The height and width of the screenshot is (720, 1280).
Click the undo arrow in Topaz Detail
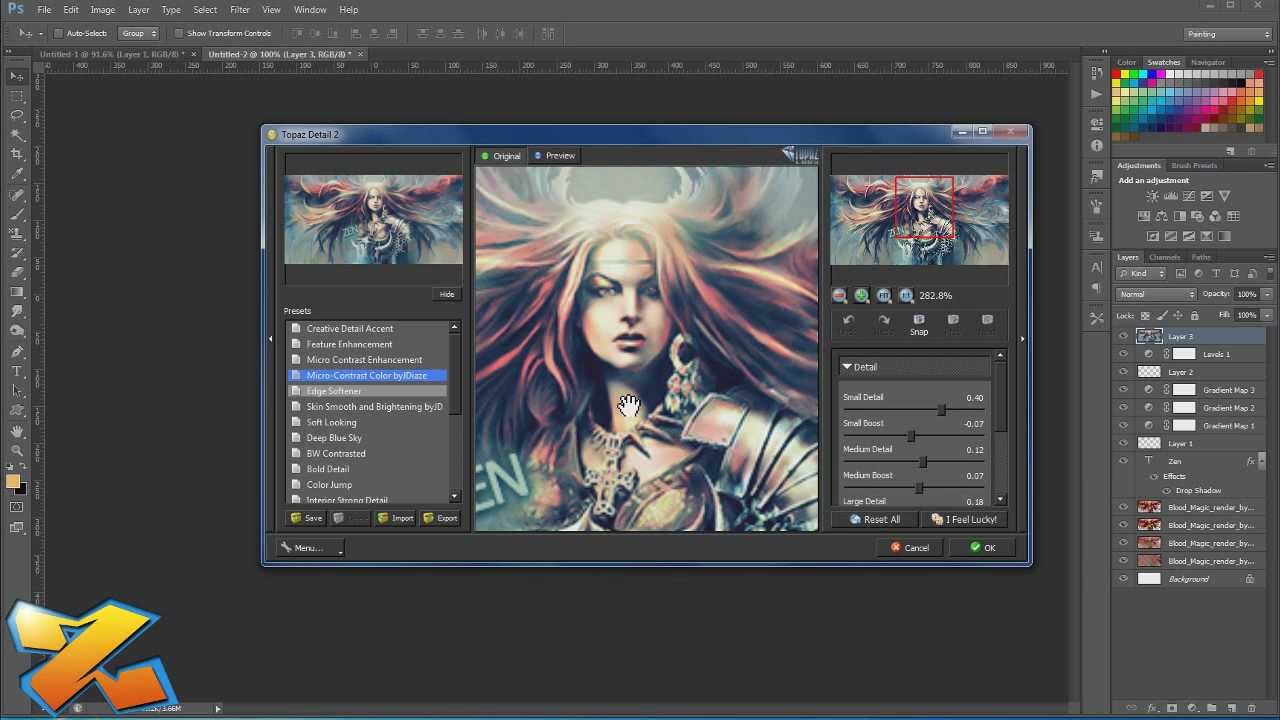849,320
